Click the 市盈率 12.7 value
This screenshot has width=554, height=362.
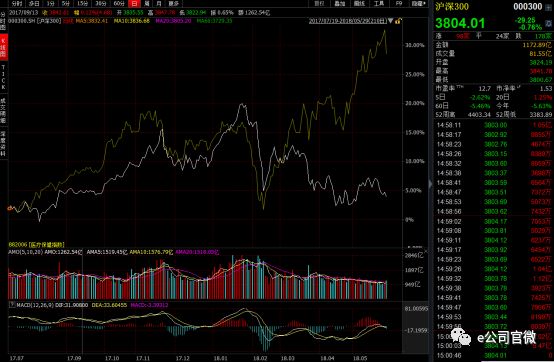pos(484,88)
